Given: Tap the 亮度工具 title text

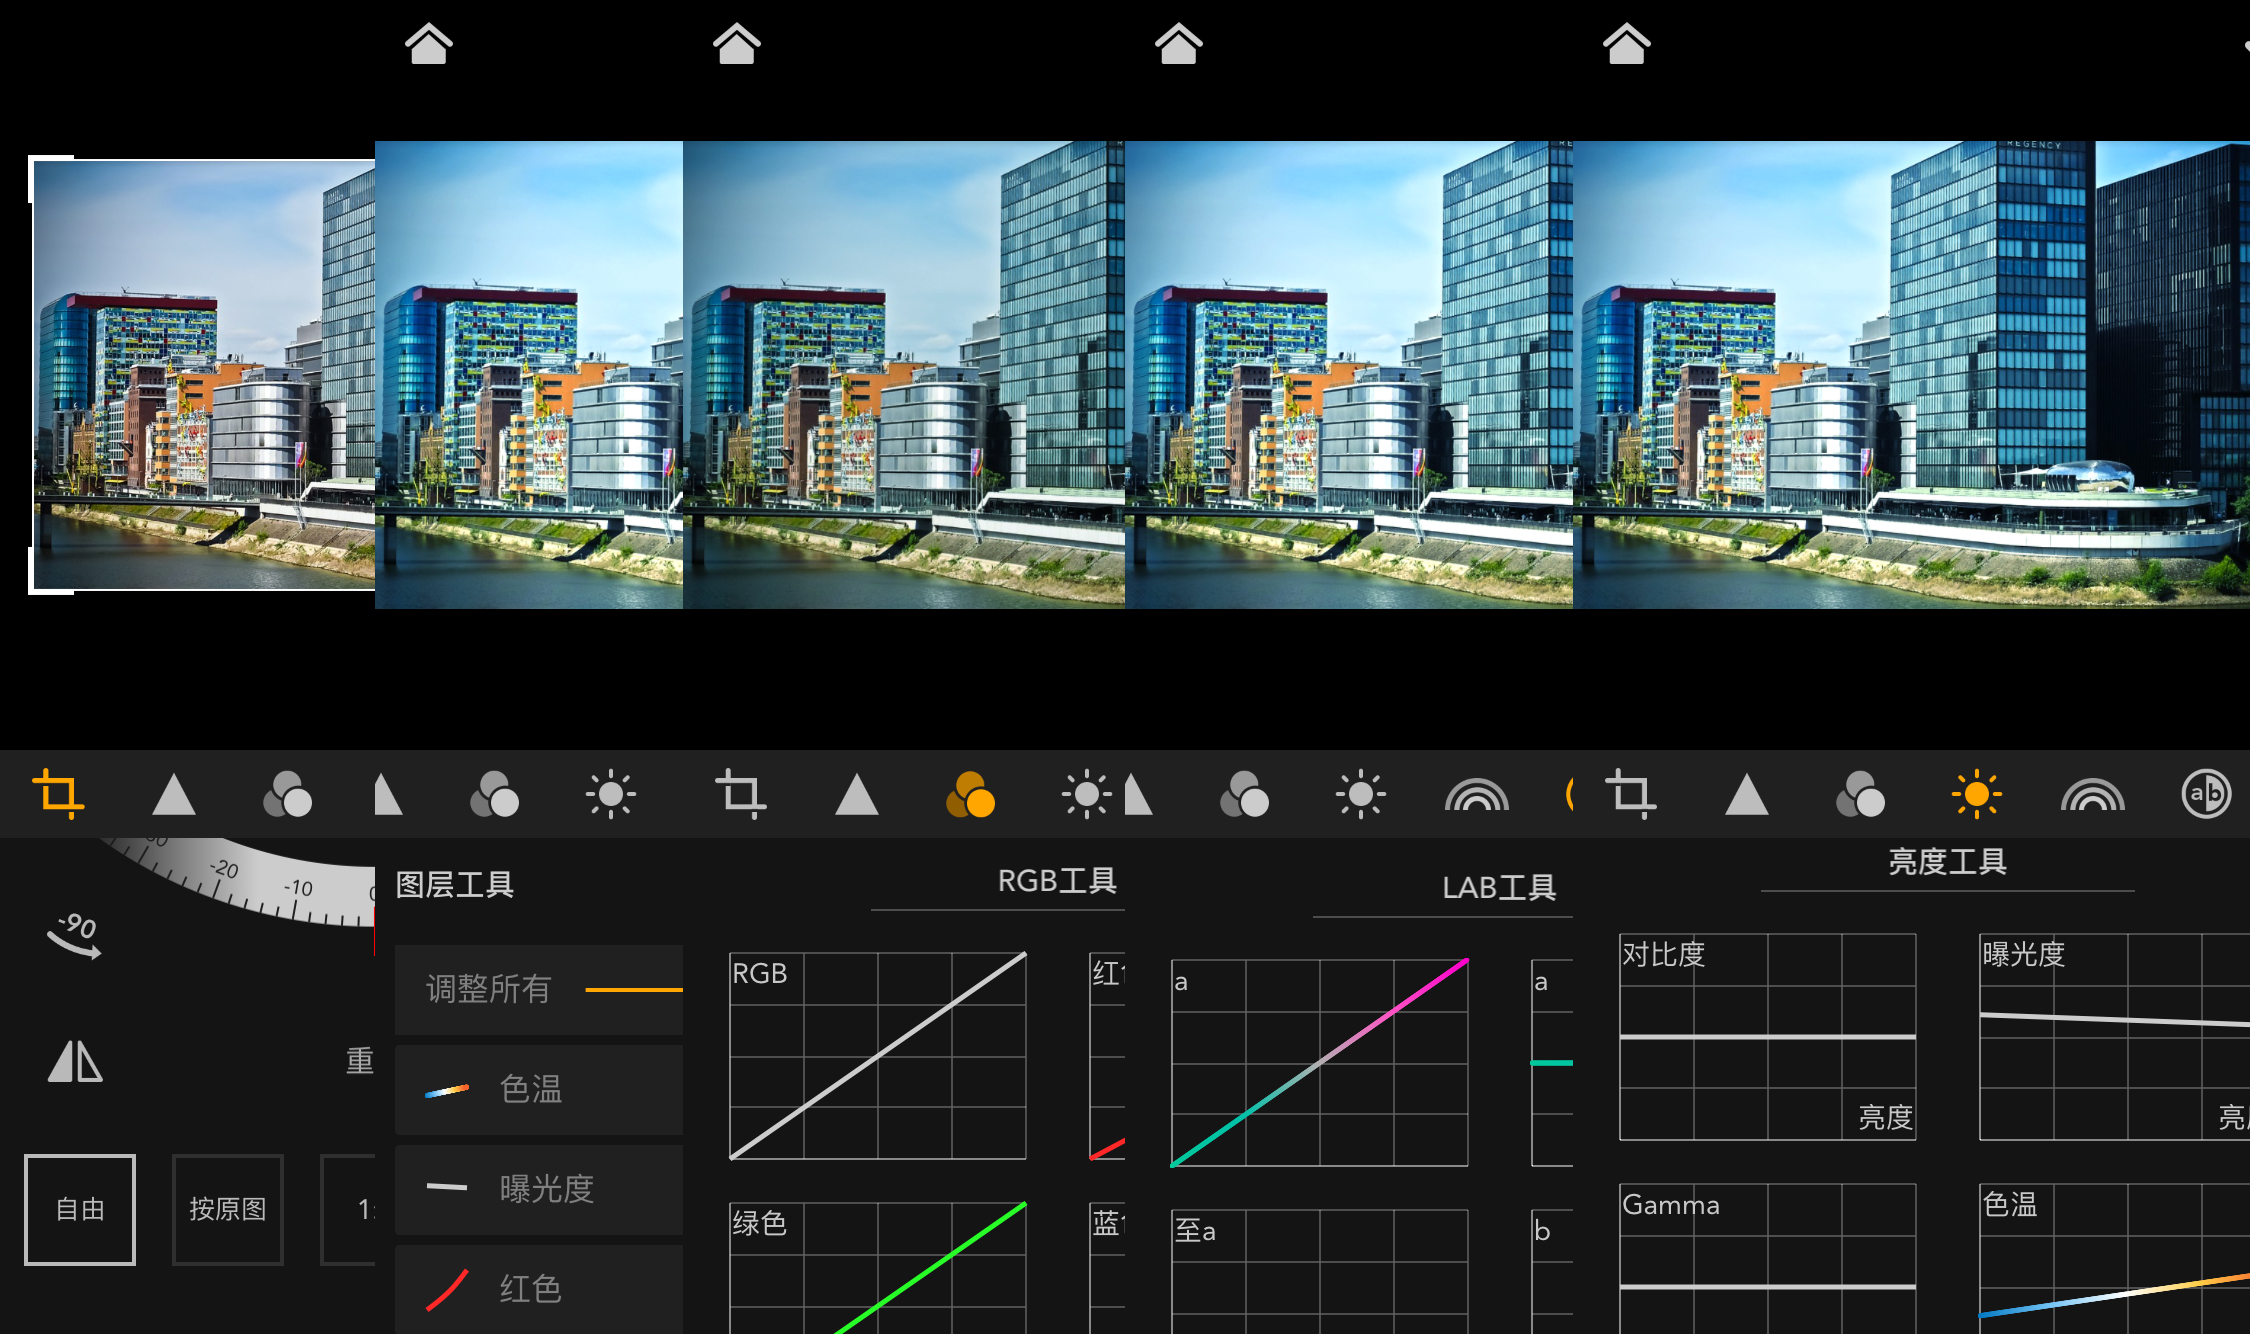Looking at the screenshot, I should pyautogui.click(x=1948, y=861).
